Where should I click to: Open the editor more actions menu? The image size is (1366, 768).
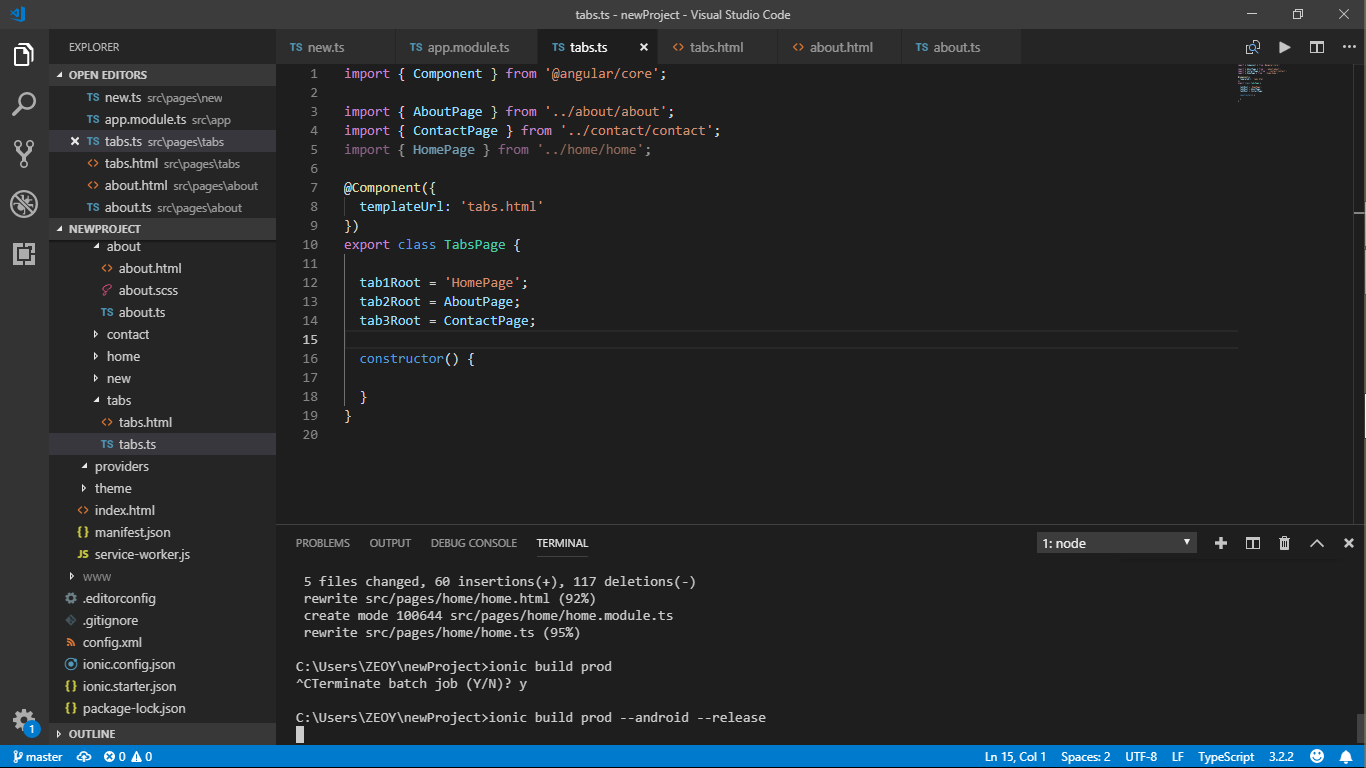(1347, 47)
